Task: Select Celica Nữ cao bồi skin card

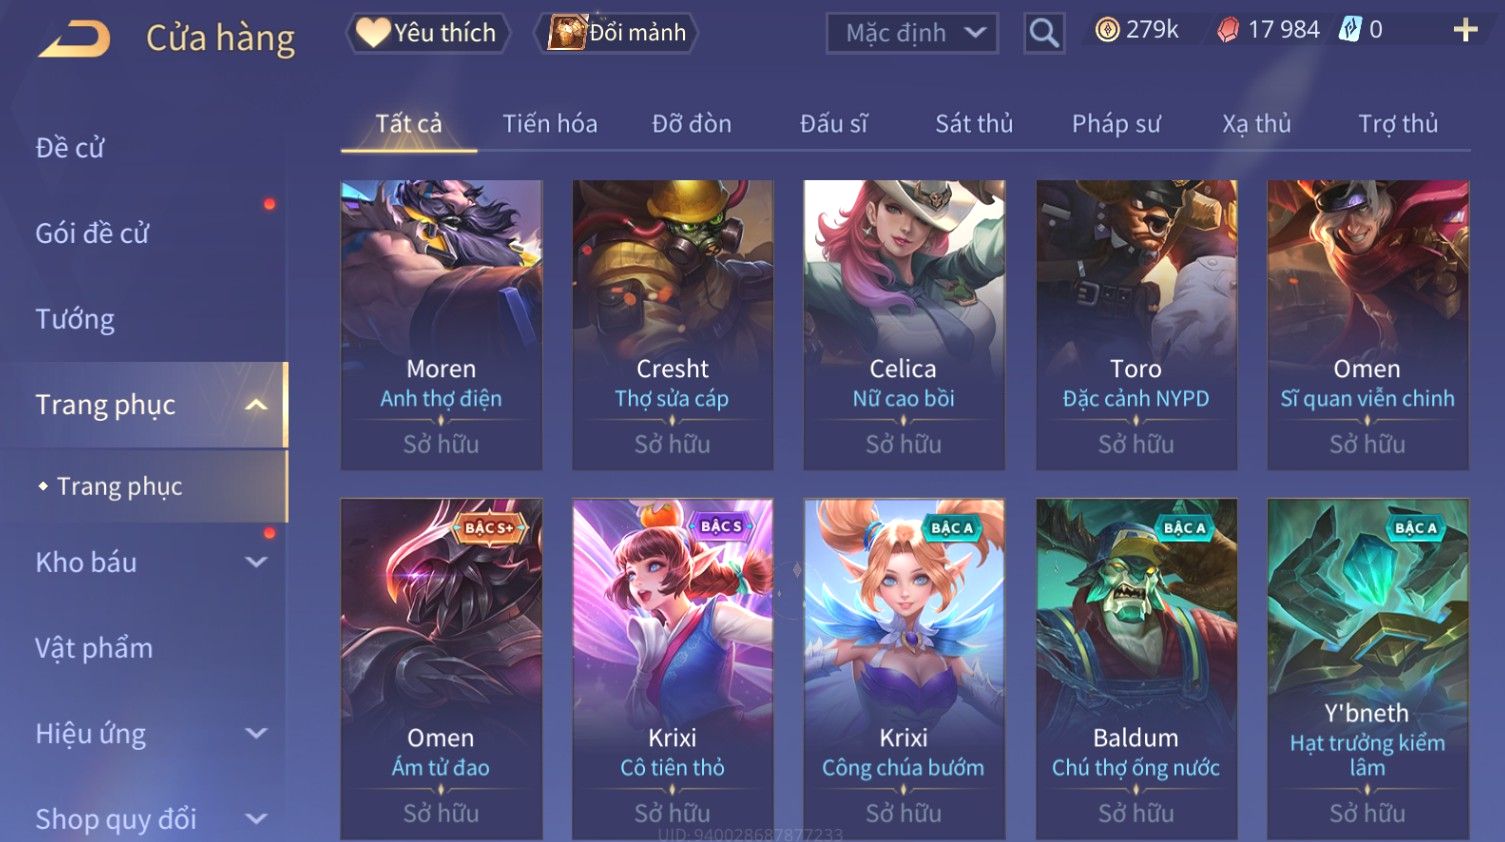Action: (904, 325)
